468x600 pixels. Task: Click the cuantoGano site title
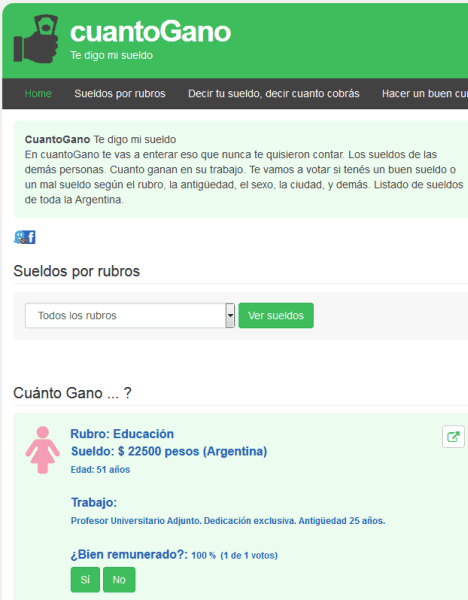150,32
